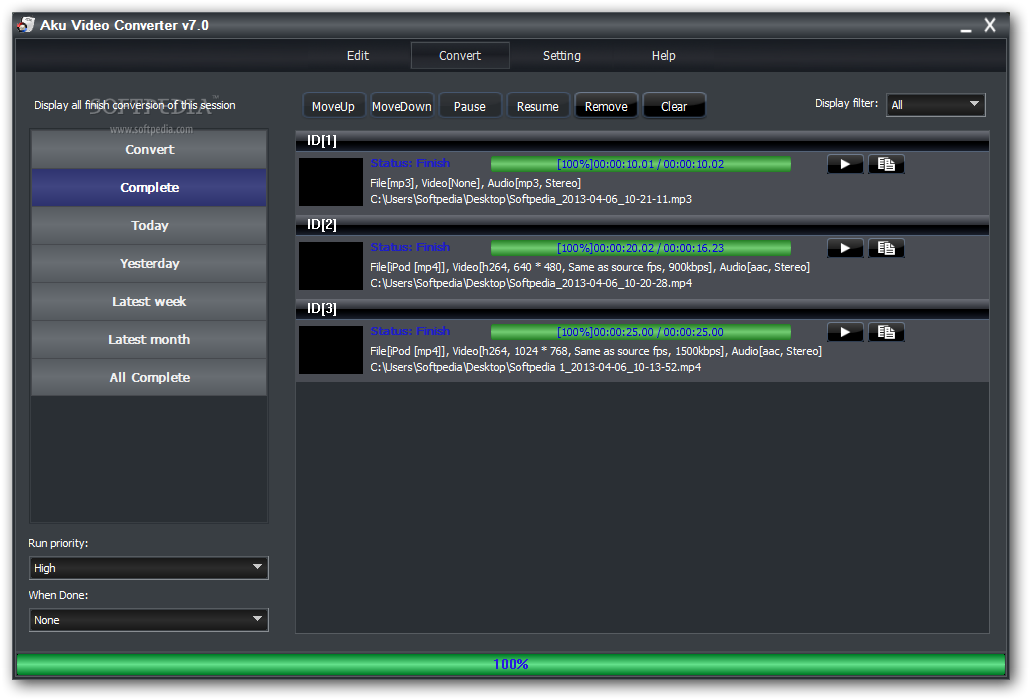Select the ID[2] video thumbnail

[331, 266]
